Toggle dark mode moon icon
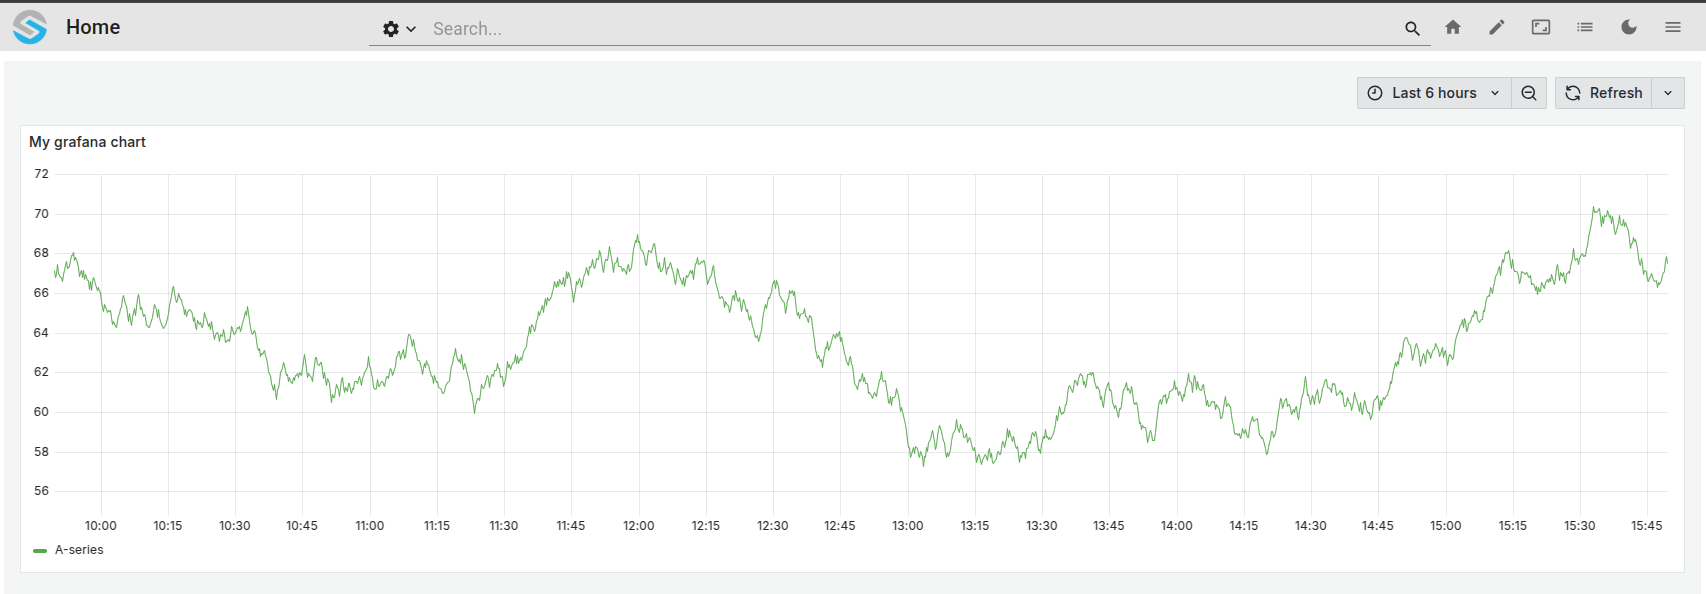Image resolution: width=1706 pixels, height=594 pixels. [x=1629, y=27]
